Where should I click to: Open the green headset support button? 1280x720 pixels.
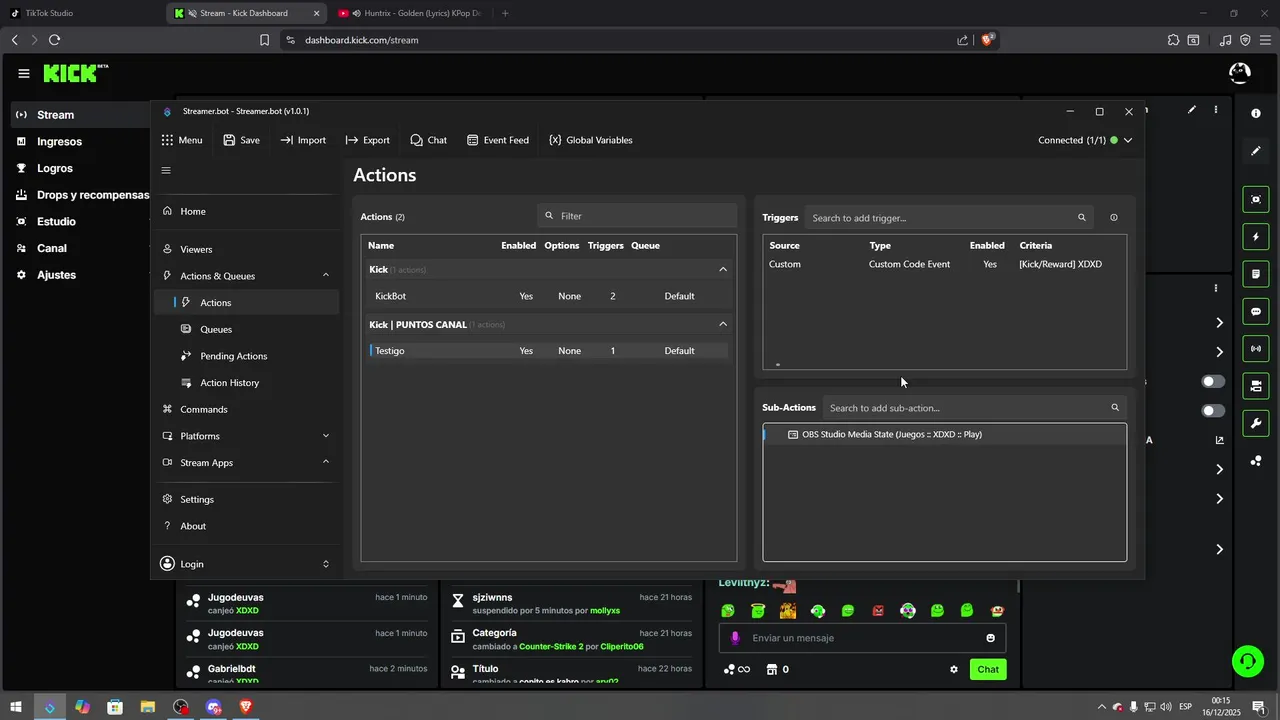click(1247, 660)
